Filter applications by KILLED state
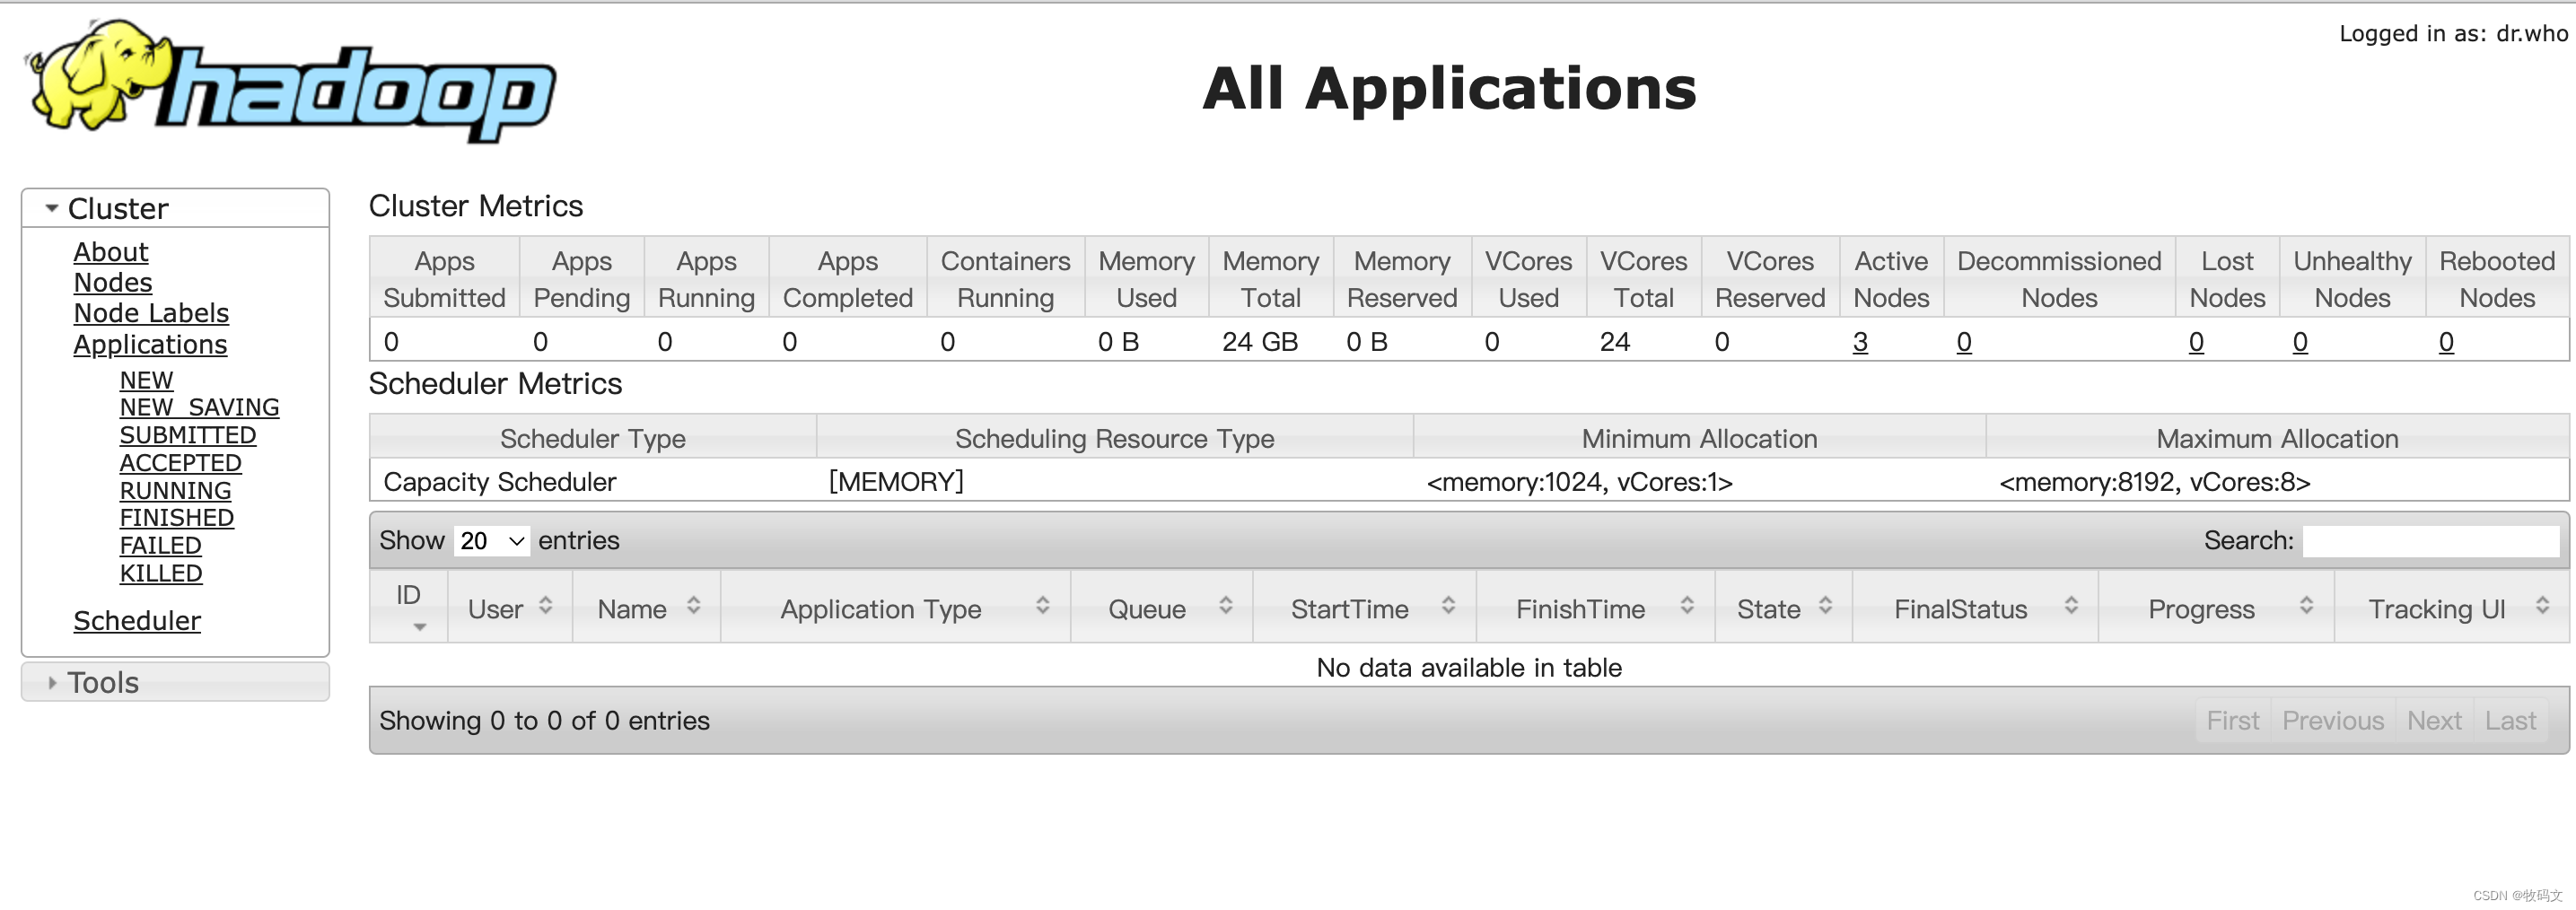The height and width of the screenshot is (910, 2576). [x=161, y=574]
